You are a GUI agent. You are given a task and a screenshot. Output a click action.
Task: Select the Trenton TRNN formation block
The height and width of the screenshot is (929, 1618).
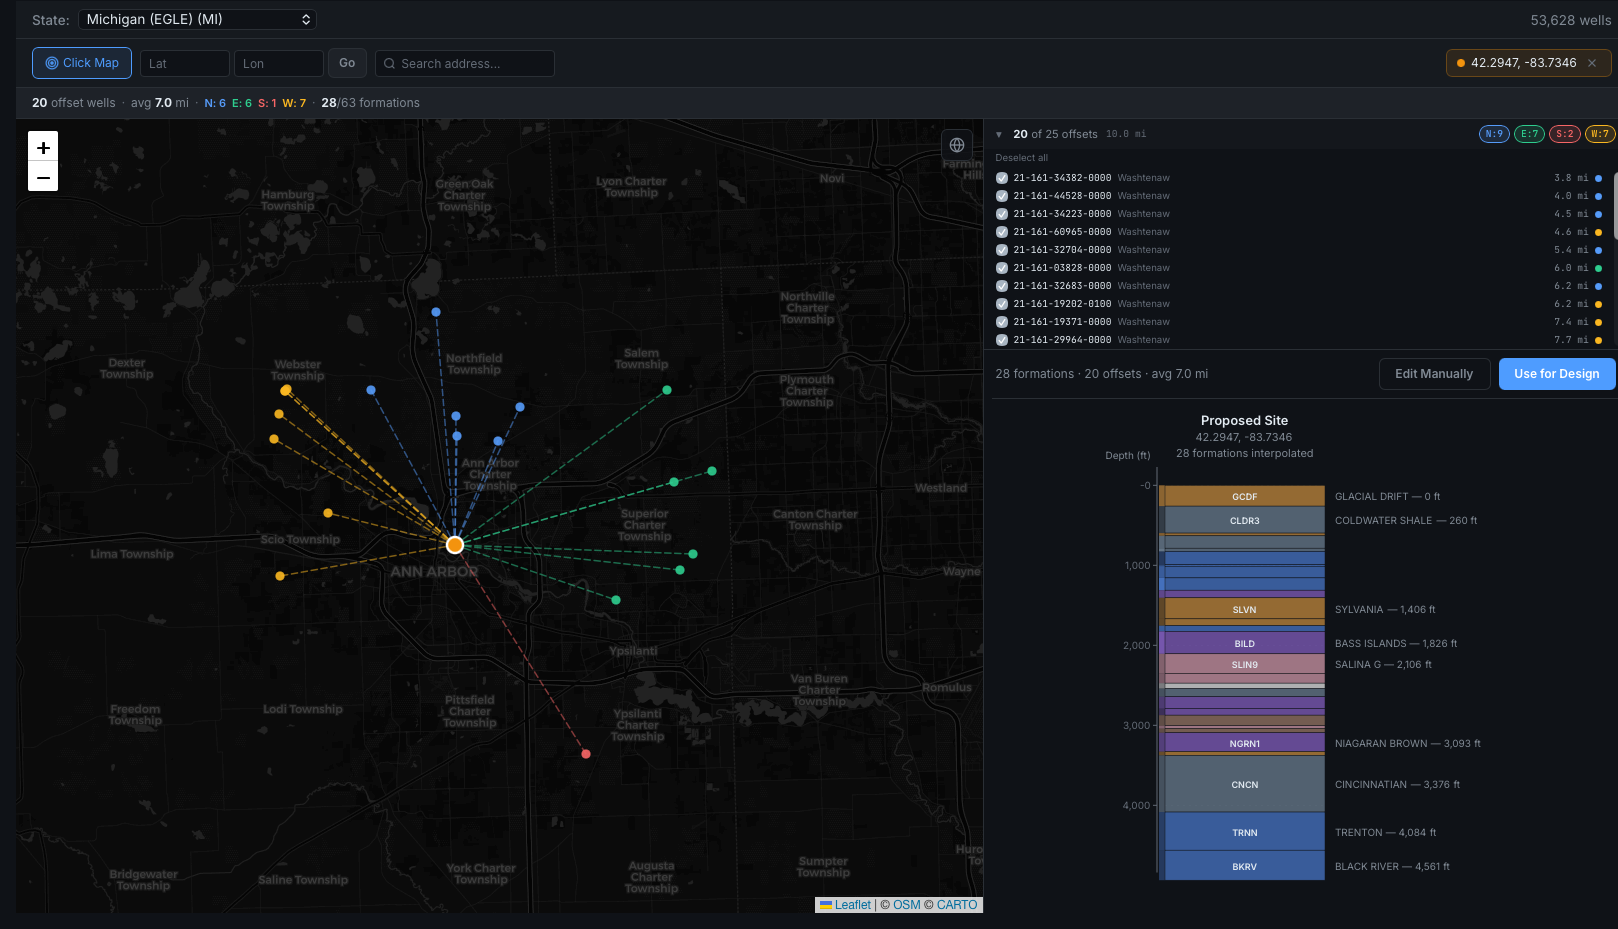coord(1244,832)
